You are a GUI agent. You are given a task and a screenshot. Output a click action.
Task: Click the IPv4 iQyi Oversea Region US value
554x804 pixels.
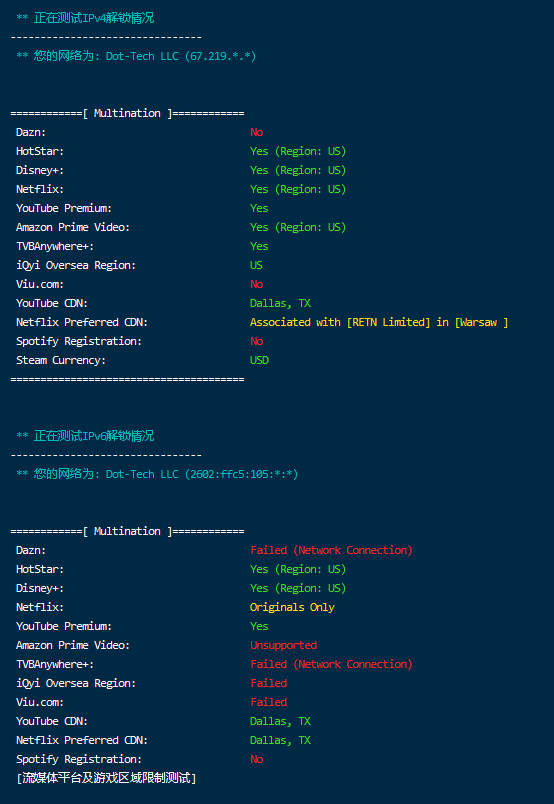tap(256, 265)
